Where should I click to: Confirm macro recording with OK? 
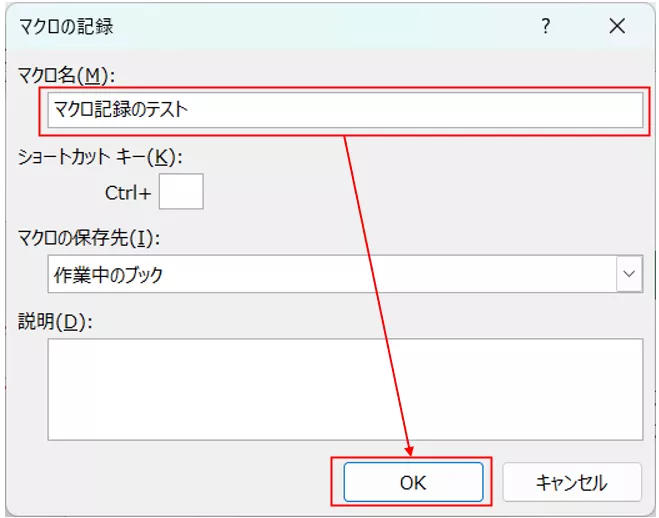pos(413,483)
